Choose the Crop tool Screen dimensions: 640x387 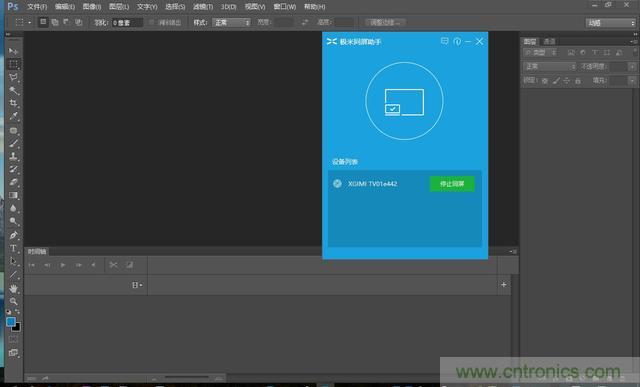13,103
